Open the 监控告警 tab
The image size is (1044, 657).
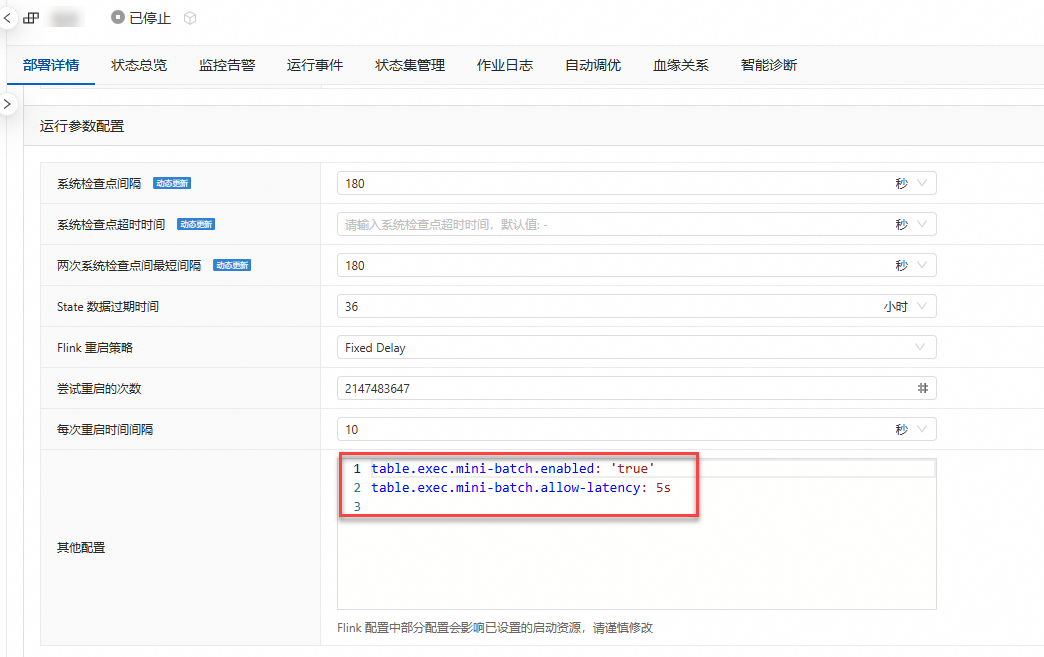(x=227, y=65)
